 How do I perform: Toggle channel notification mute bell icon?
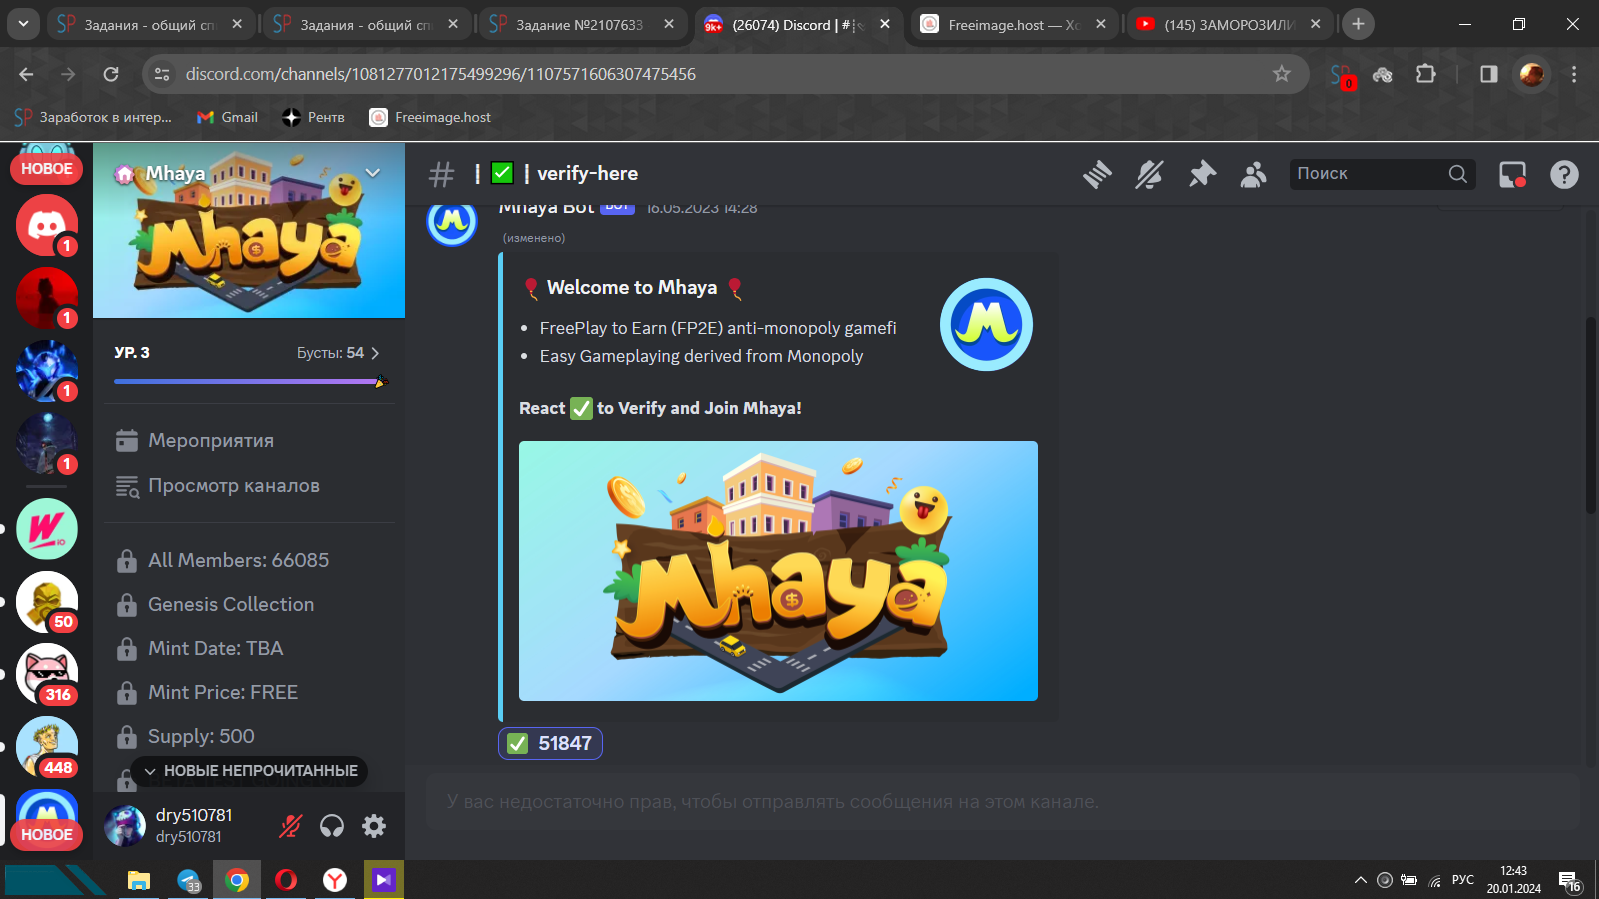pyautogui.click(x=1149, y=174)
